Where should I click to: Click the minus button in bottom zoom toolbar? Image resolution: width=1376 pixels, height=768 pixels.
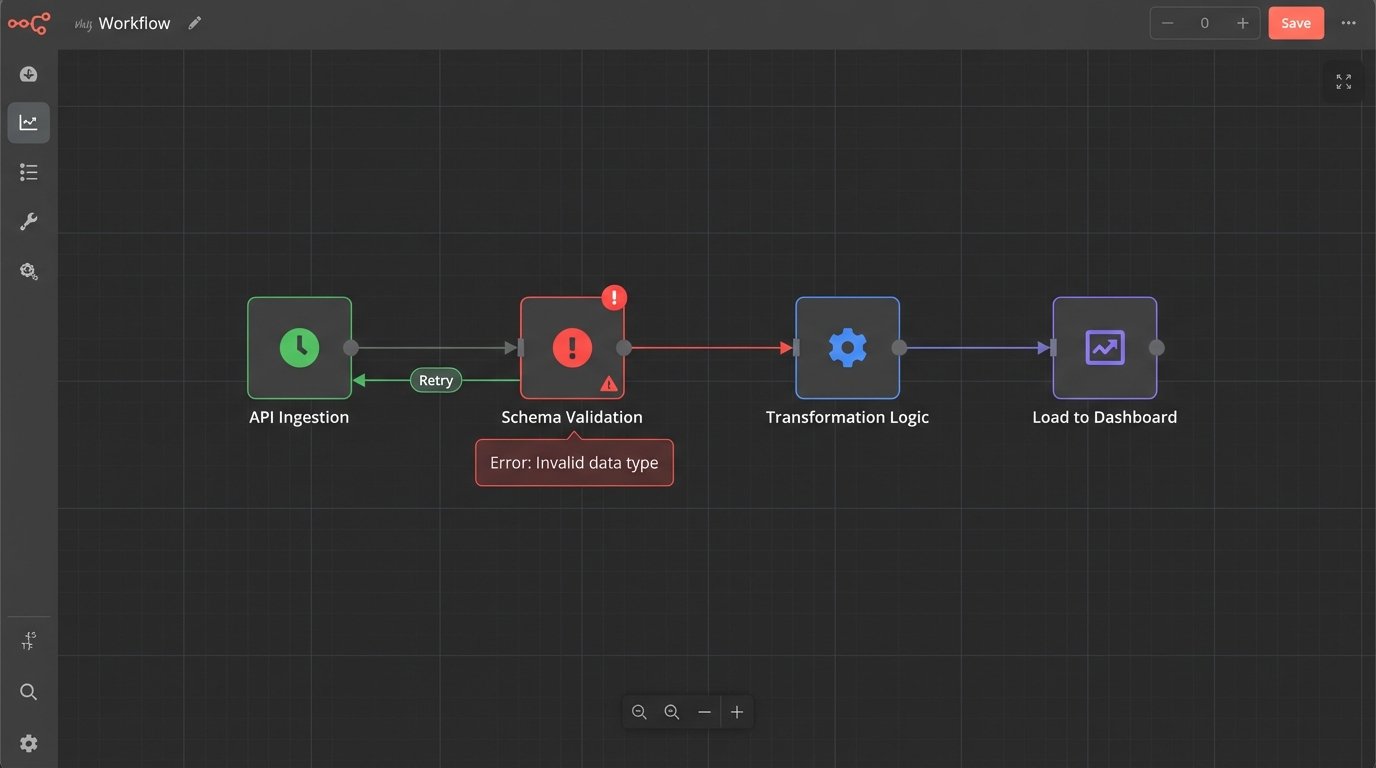tap(705, 712)
